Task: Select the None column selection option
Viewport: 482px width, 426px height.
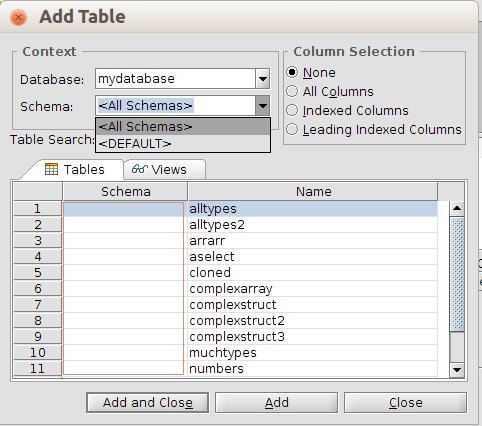Action: tap(292, 72)
